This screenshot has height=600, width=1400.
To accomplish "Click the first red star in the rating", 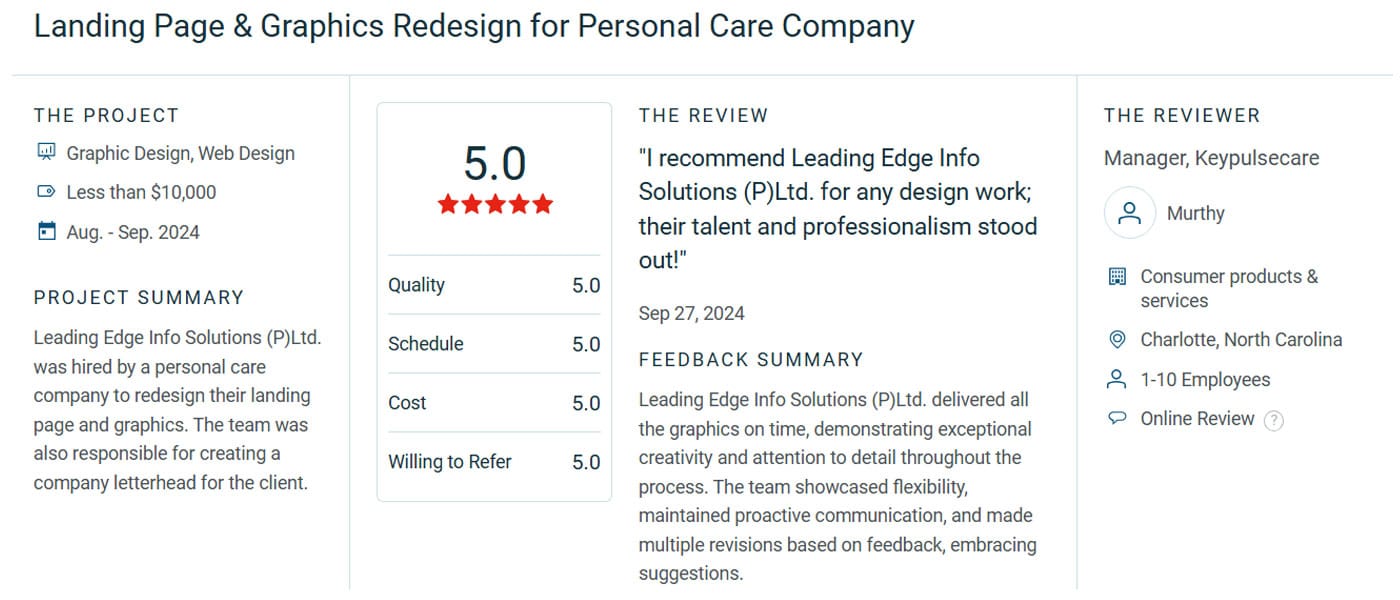I will point(447,204).
